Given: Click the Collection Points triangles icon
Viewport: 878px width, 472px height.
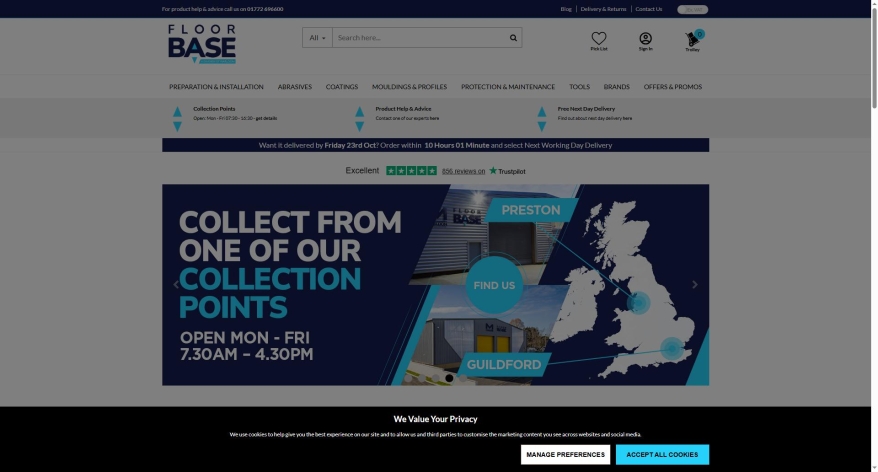Looking at the screenshot, I should coord(178,119).
